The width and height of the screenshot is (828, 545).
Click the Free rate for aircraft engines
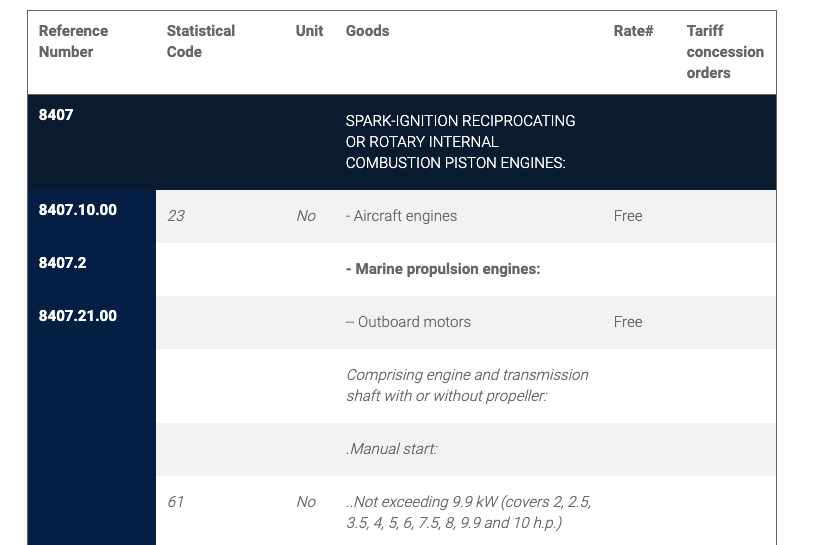point(628,216)
